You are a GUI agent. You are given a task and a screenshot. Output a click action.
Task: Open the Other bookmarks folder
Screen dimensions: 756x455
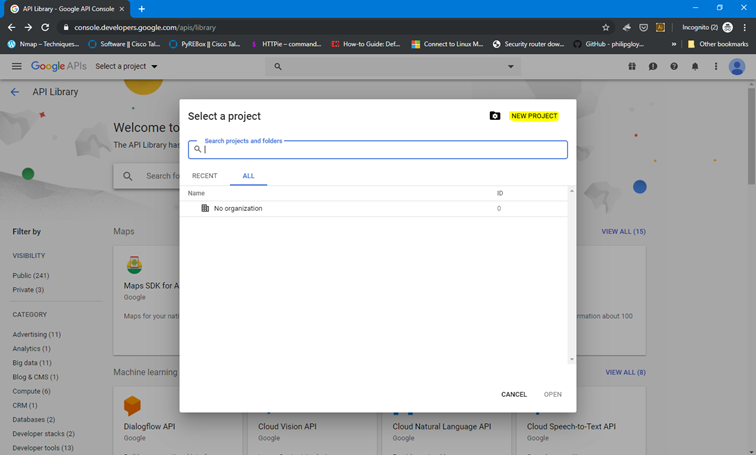(718, 44)
